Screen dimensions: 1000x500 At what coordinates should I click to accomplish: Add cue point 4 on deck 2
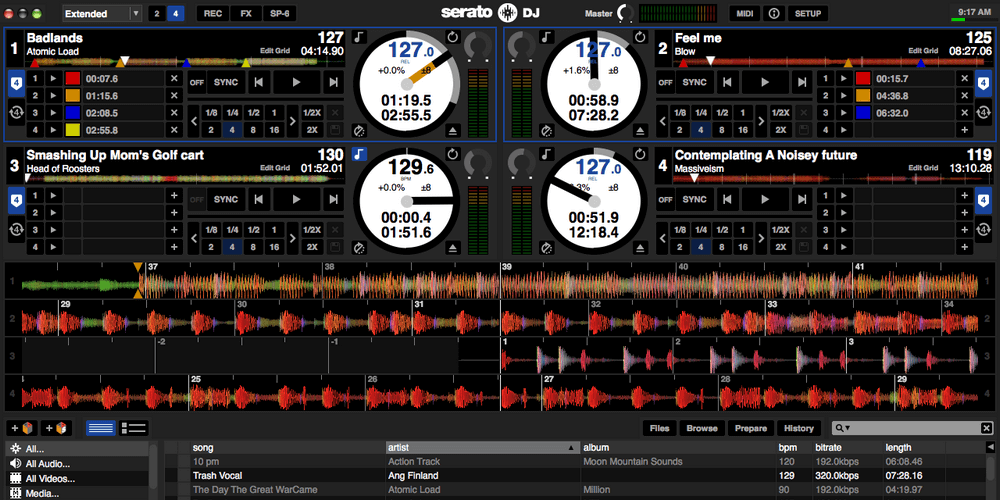[964, 130]
